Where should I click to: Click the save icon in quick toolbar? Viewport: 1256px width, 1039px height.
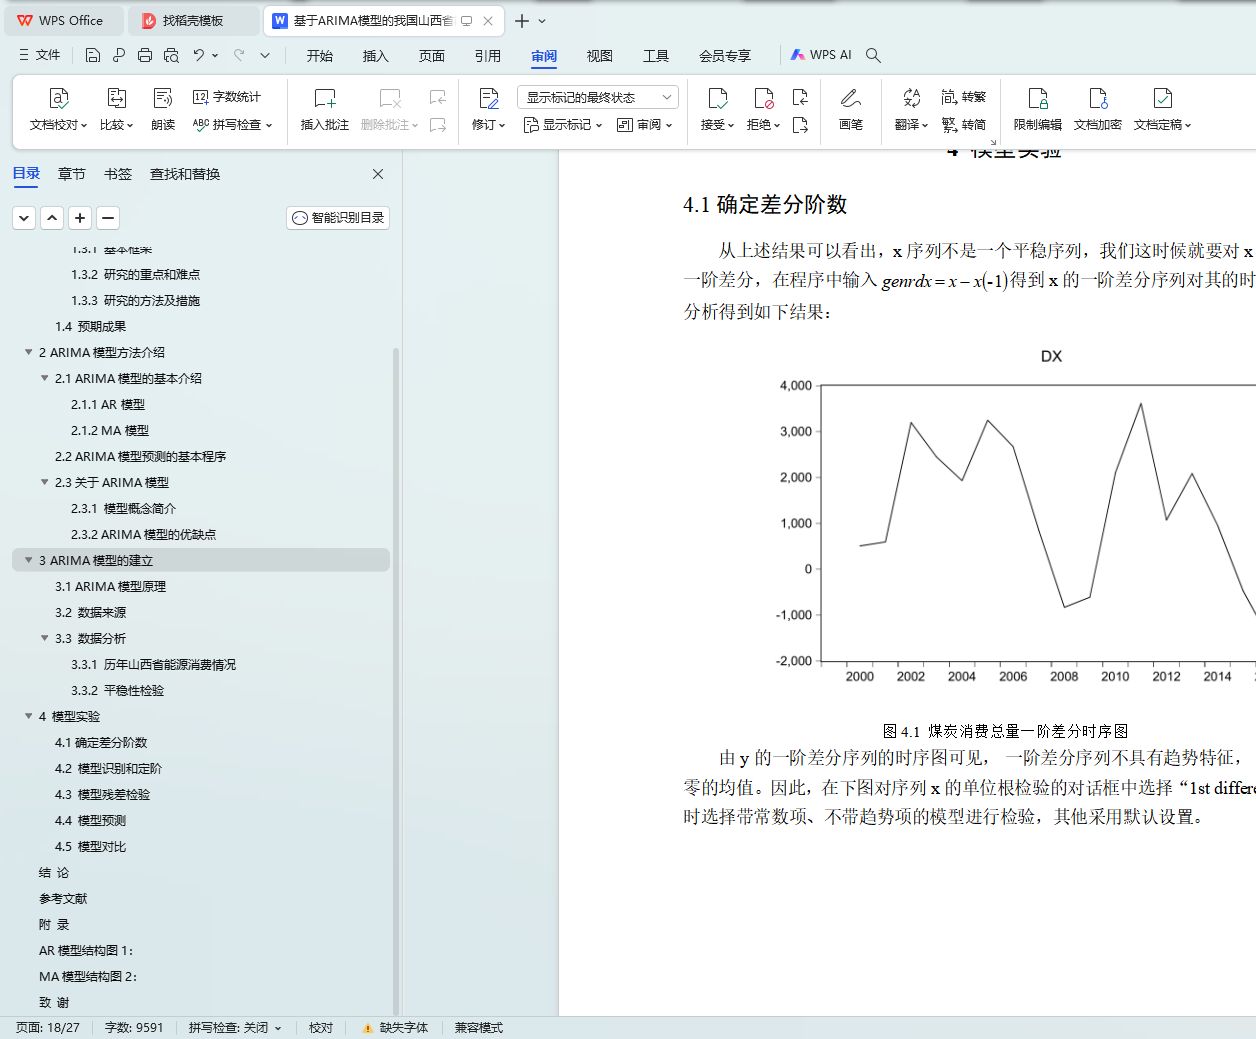[x=93, y=55]
